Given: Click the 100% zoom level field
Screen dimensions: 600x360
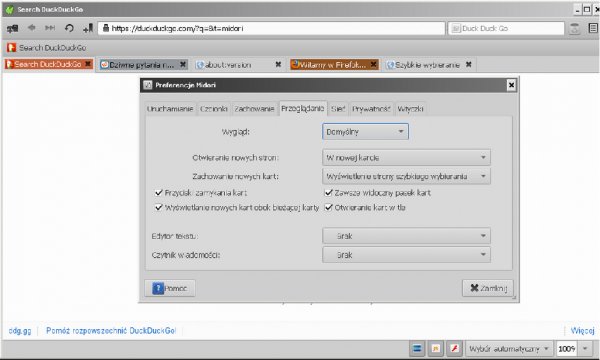Looking at the screenshot, I should [566, 349].
